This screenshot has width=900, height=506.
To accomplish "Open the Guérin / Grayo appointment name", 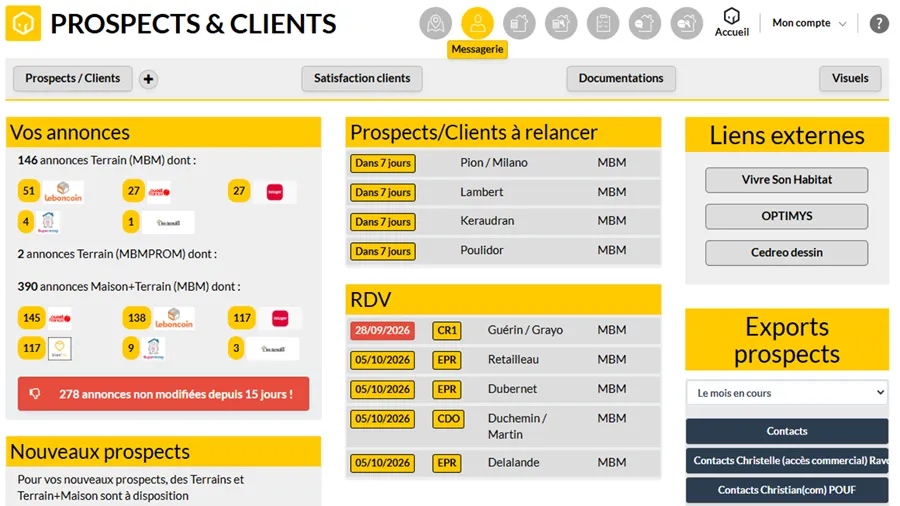I will [x=525, y=330].
